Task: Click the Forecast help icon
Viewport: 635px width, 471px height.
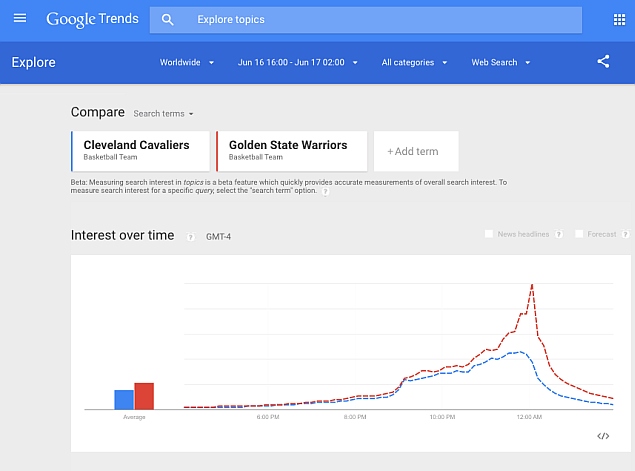Action: click(x=626, y=234)
